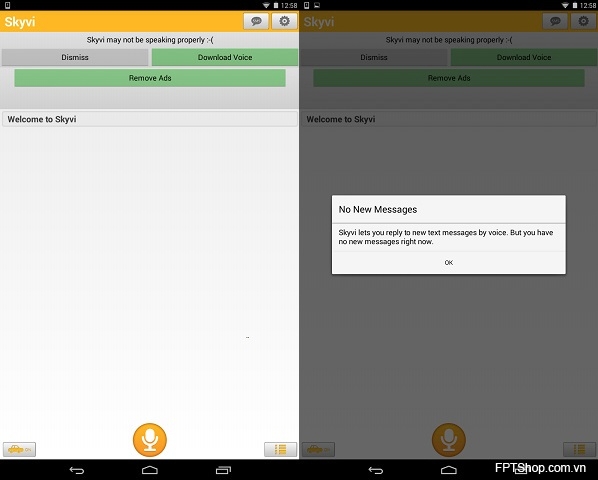Tap Android home button on left screen
The height and width of the screenshot is (480, 598).
point(150,470)
